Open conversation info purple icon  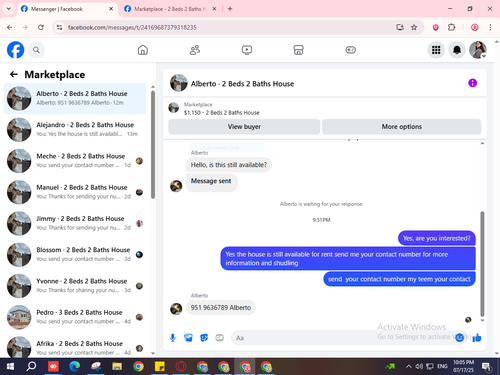point(472,83)
